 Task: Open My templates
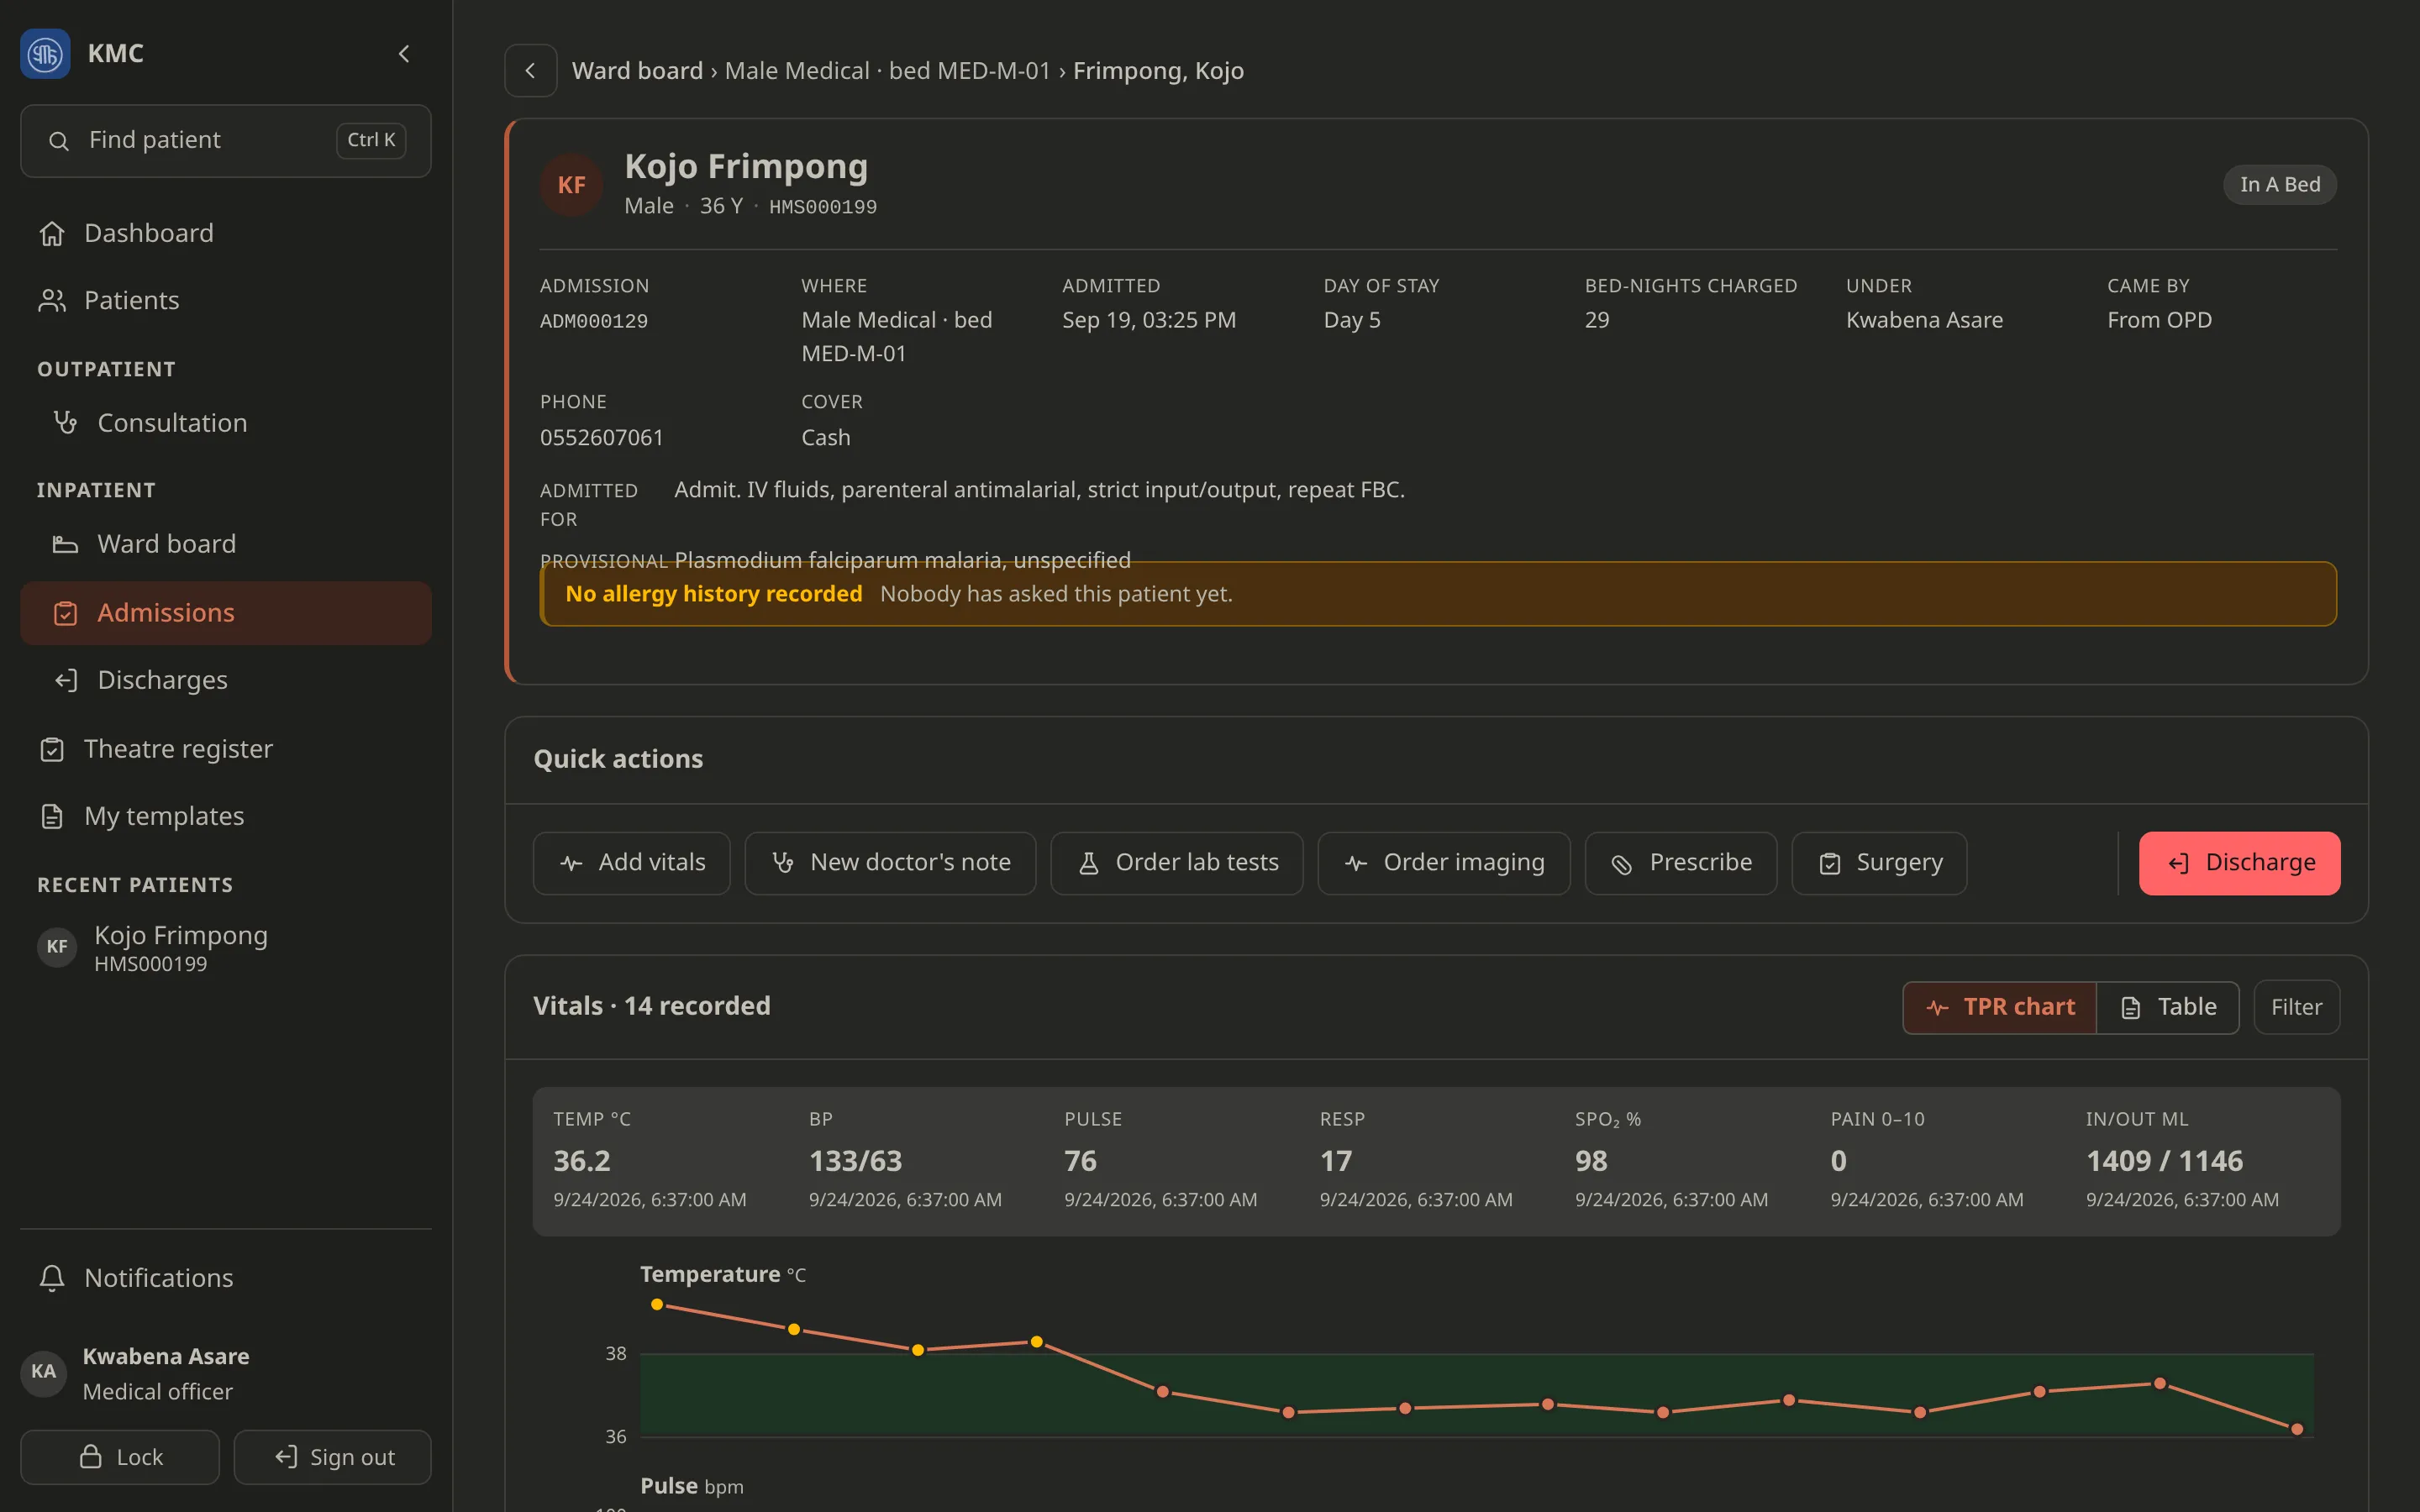click(226, 816)
